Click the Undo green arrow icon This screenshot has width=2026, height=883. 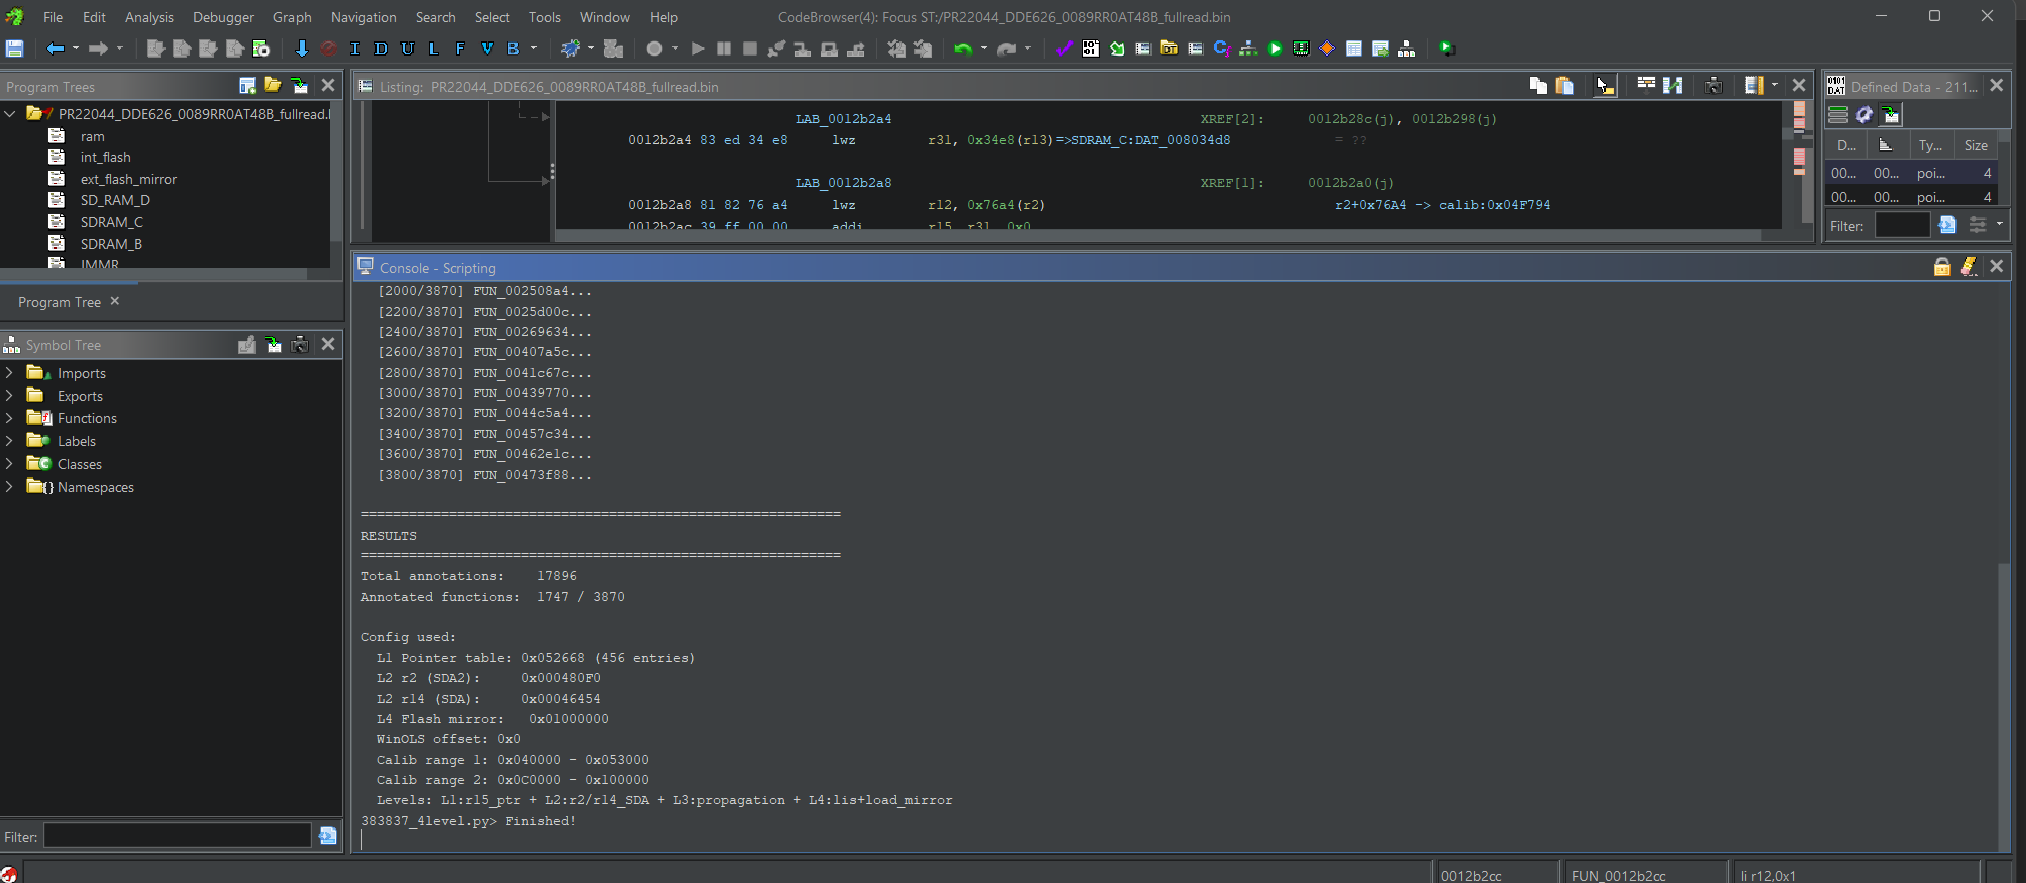962,48
